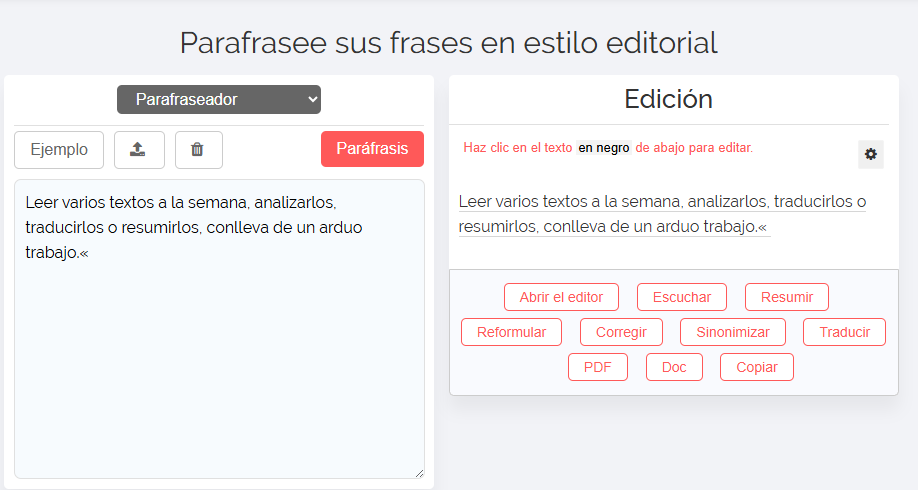Click the editable output text in Edición
The width and height of the screenshot is (918, 490).
662,214
